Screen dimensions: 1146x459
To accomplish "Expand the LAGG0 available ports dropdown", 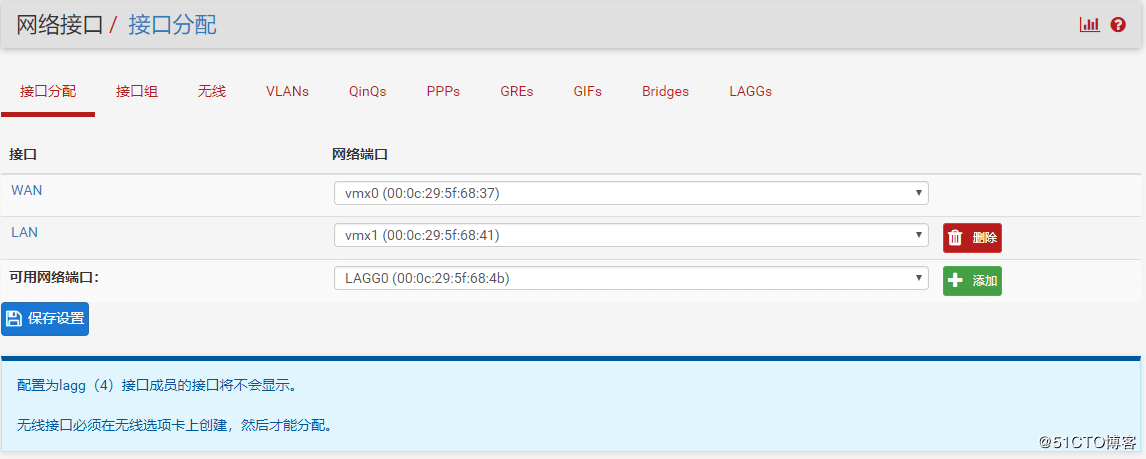I will pyautogui.click(x=630, y=278).
